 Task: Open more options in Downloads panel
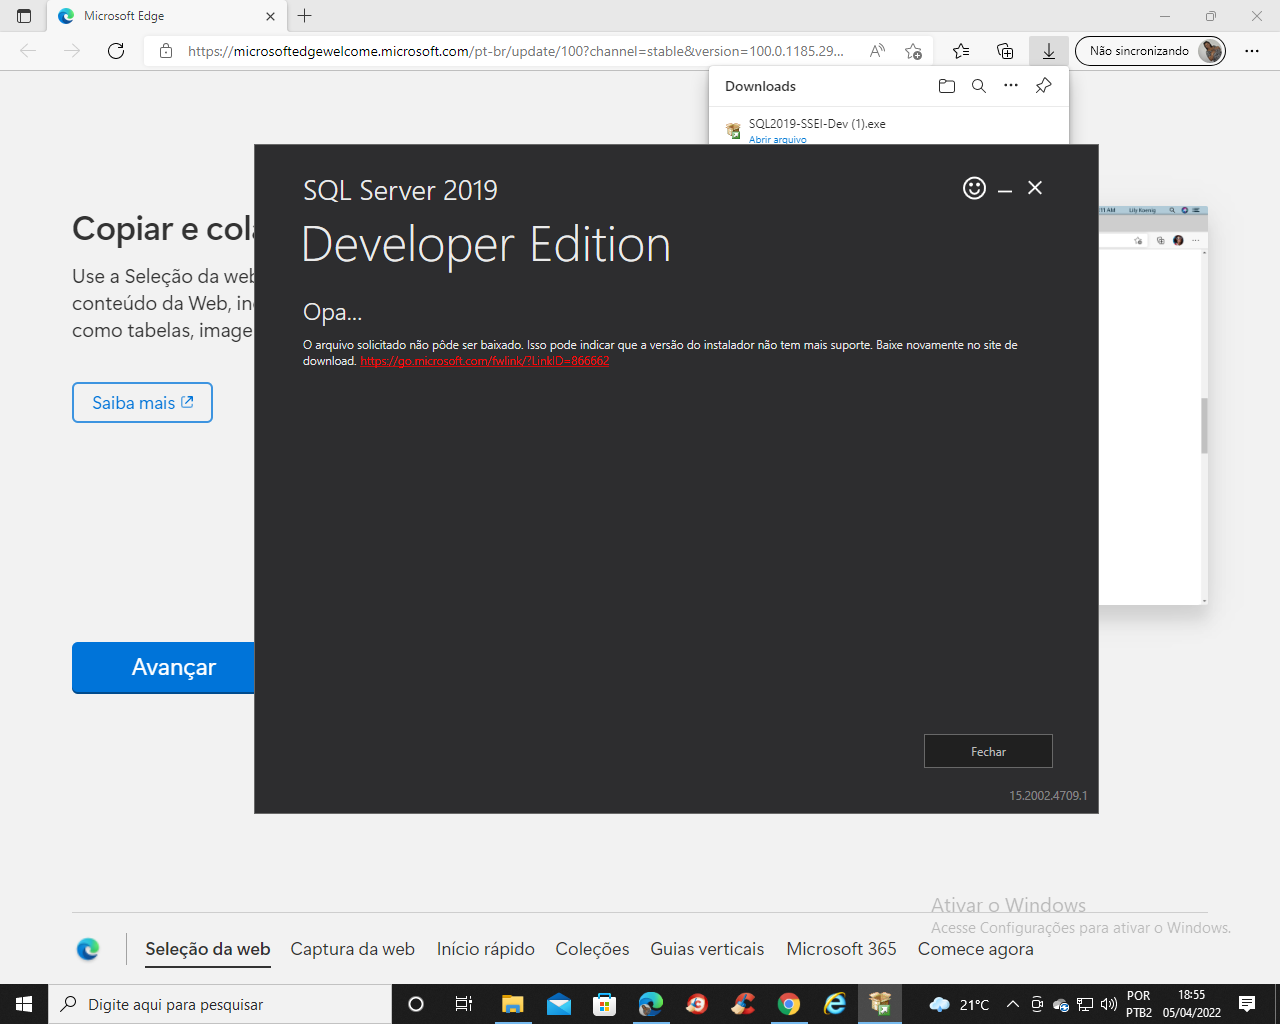(1011, 86)
